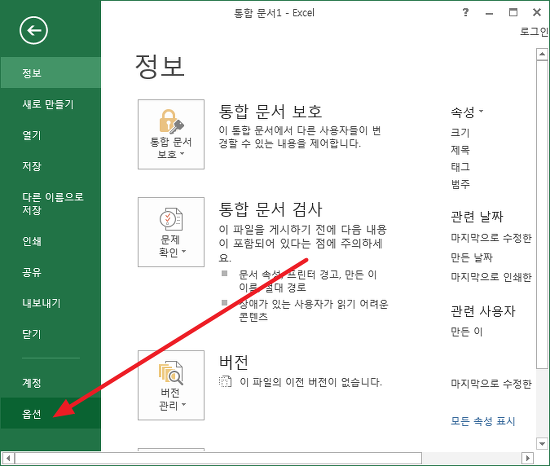The height and width of the screenshot is (466, 550).
Task: Click 이 파일의 이전 버전이 없습니다 text
Action: (310, 382)
